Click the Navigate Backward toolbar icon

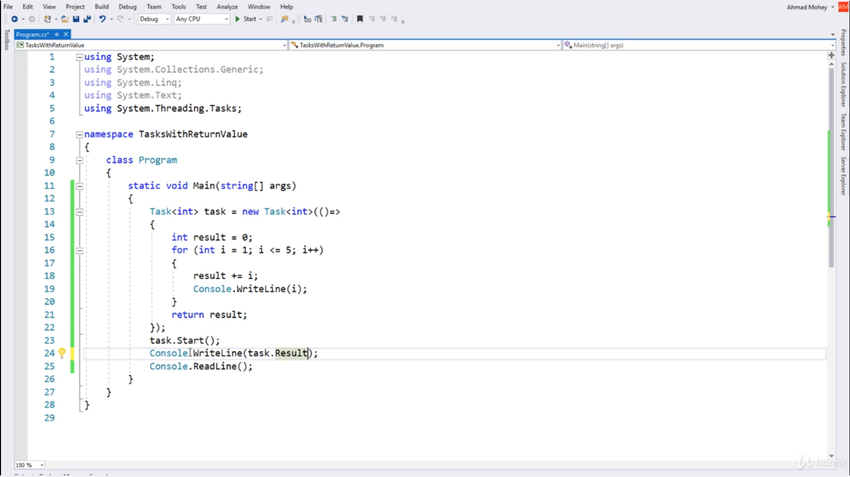click(x=15, y=19)
